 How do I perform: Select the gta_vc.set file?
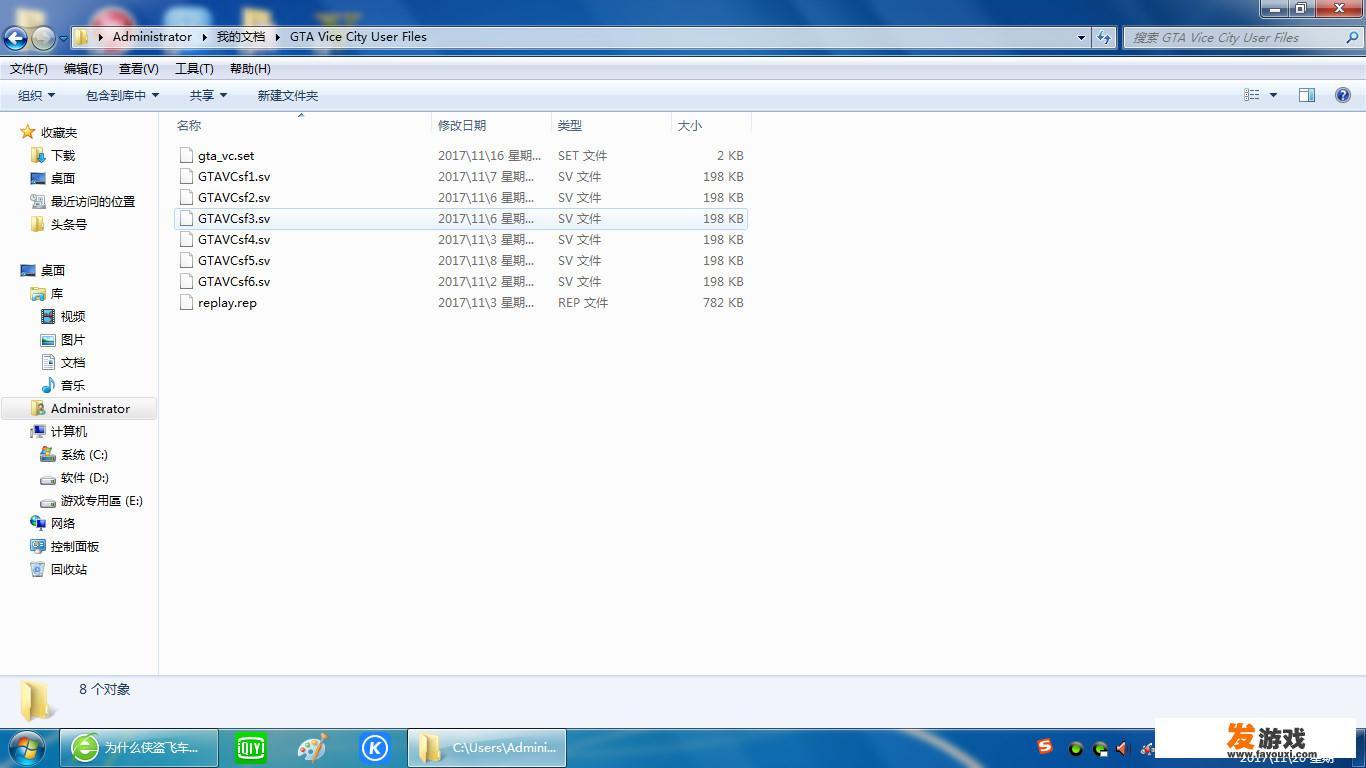click(461, 155)
